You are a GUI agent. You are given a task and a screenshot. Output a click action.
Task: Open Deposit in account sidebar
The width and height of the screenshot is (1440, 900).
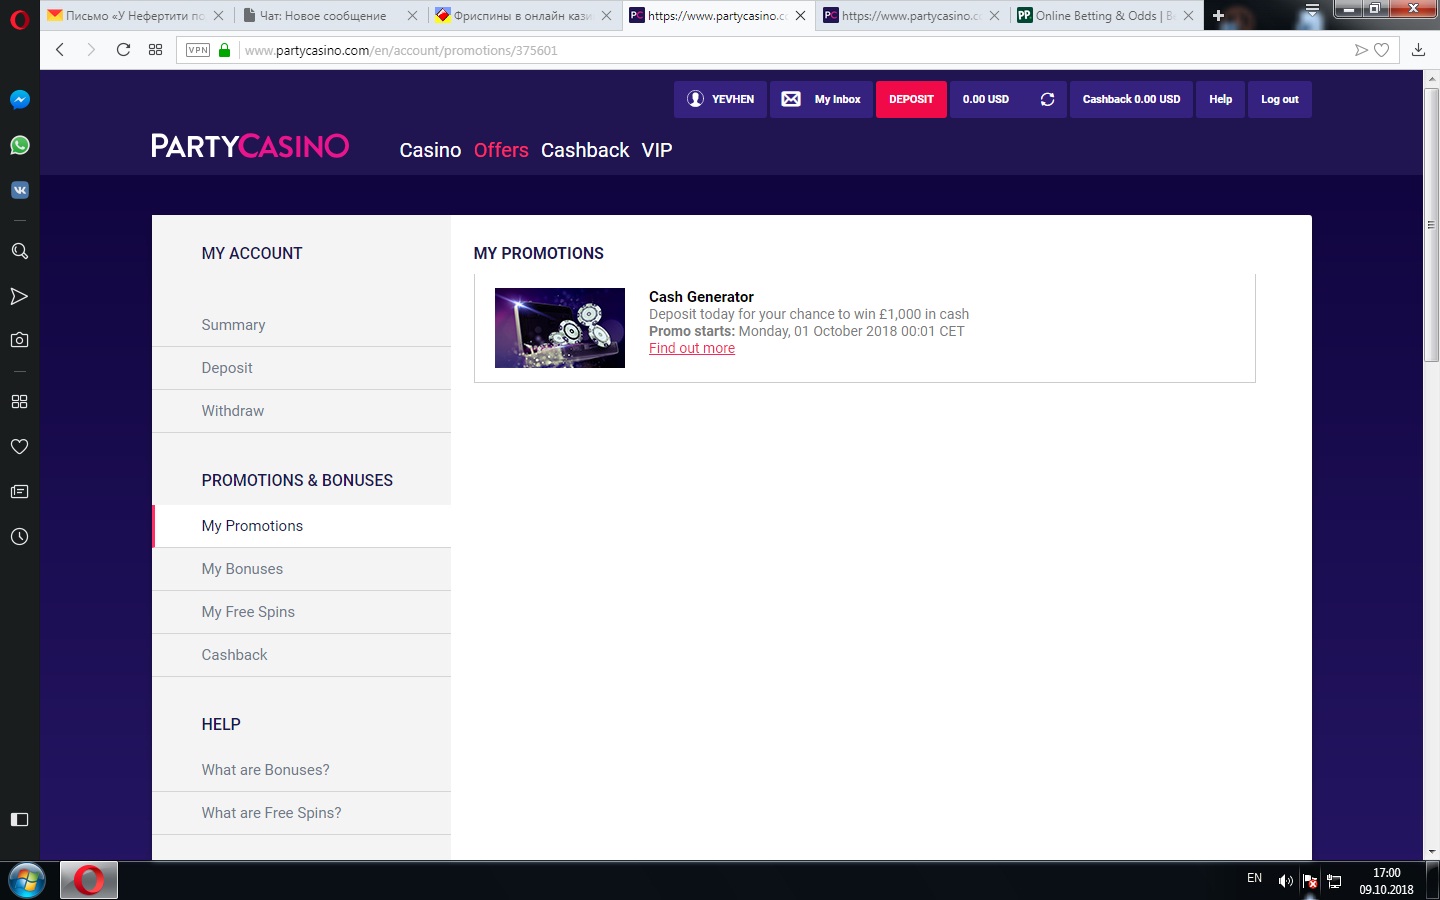point(301,368)
